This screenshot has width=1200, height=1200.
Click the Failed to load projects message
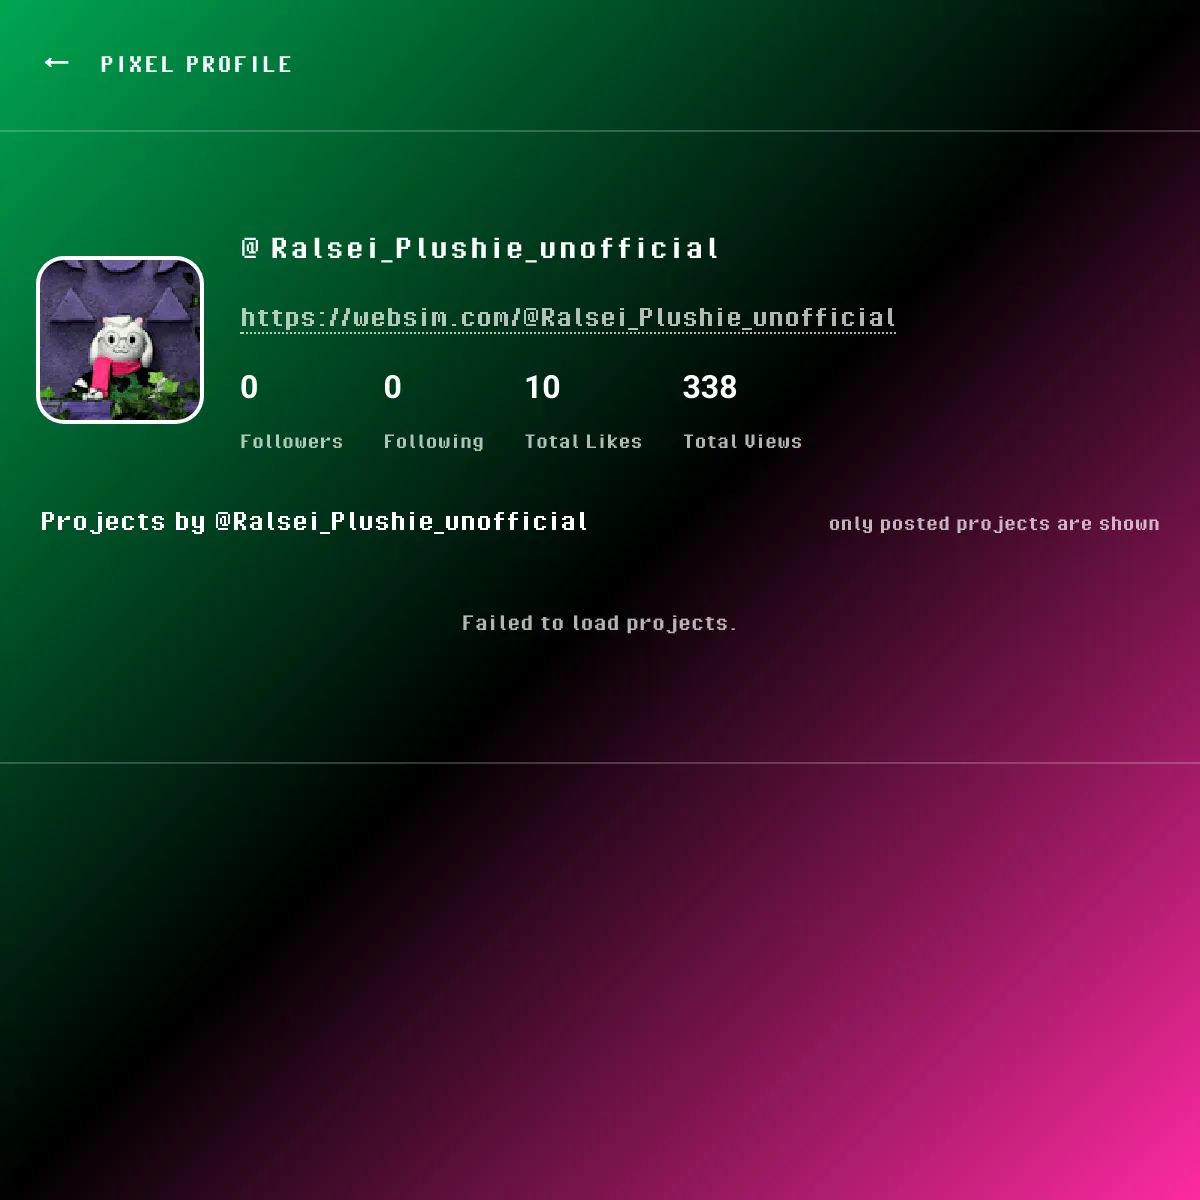pyautogui.click(x=599, y=623)
